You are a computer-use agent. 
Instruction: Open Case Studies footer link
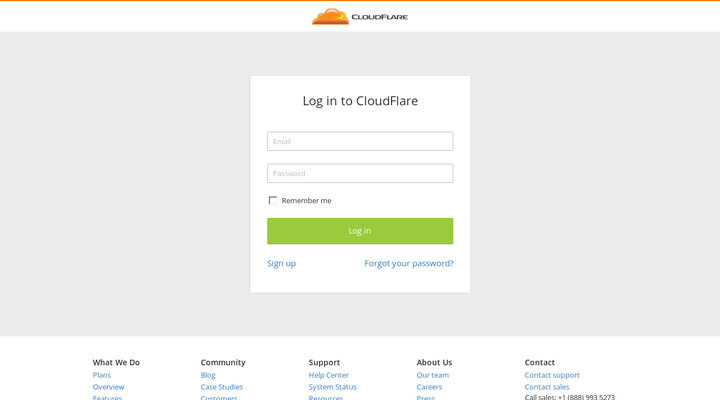[x=222, y=387]
